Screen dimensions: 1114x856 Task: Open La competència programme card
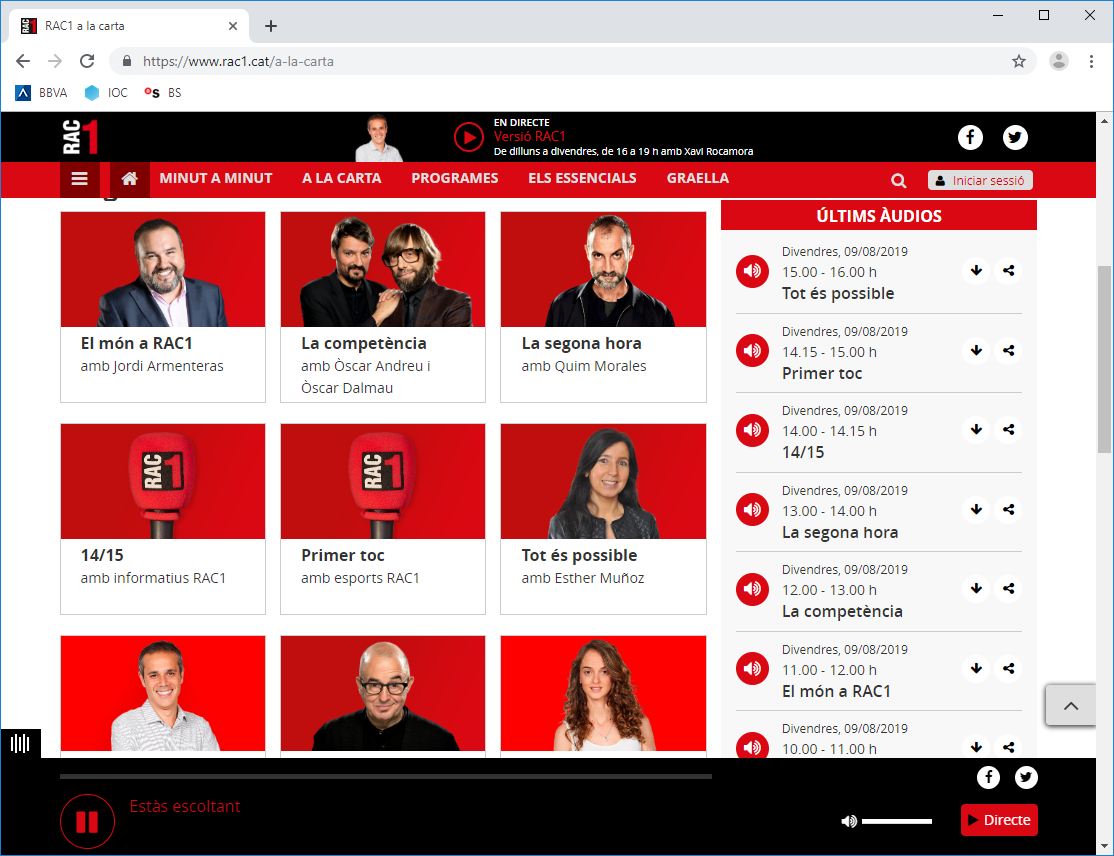[x=383, y=306]
